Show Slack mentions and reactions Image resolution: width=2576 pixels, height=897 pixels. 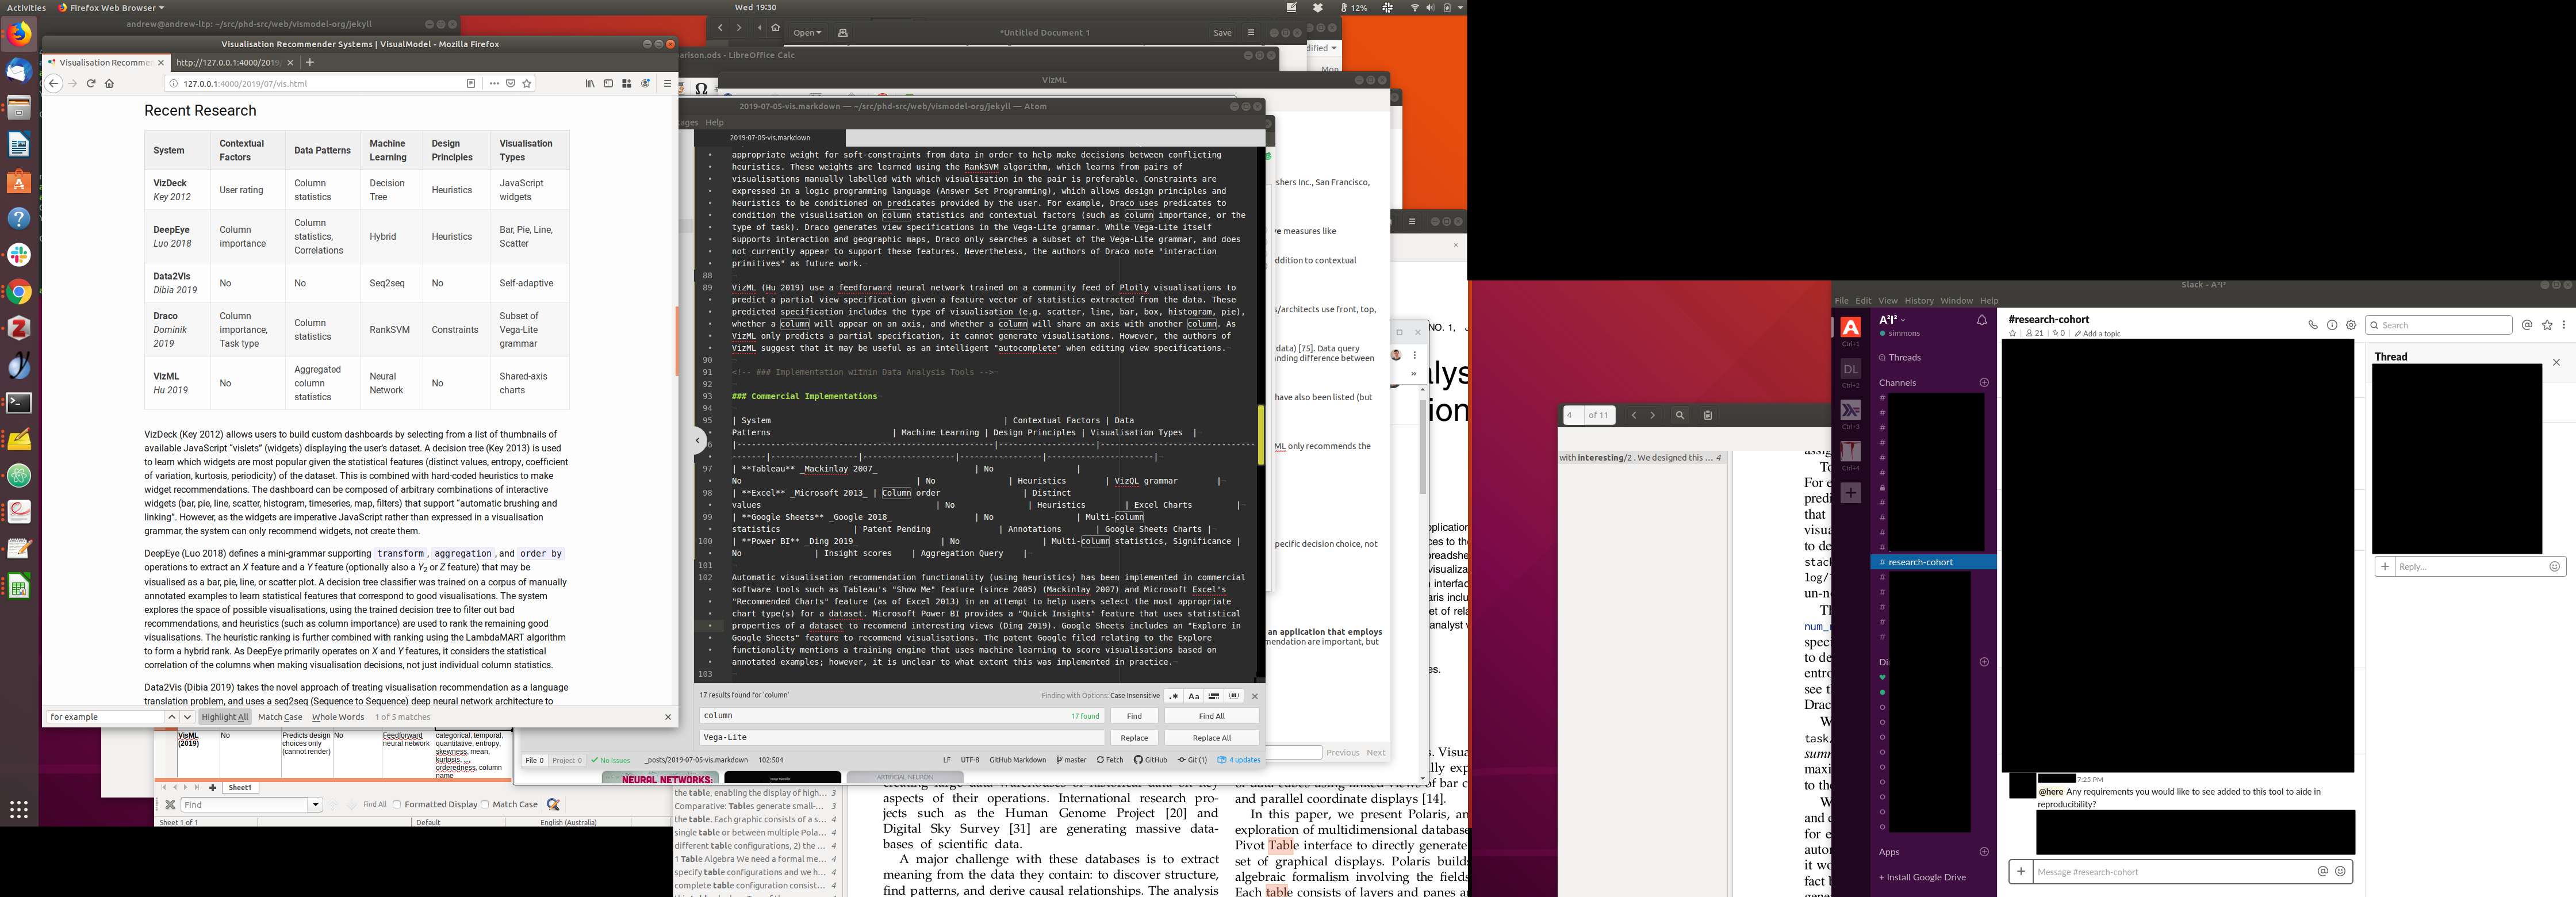2527,325
